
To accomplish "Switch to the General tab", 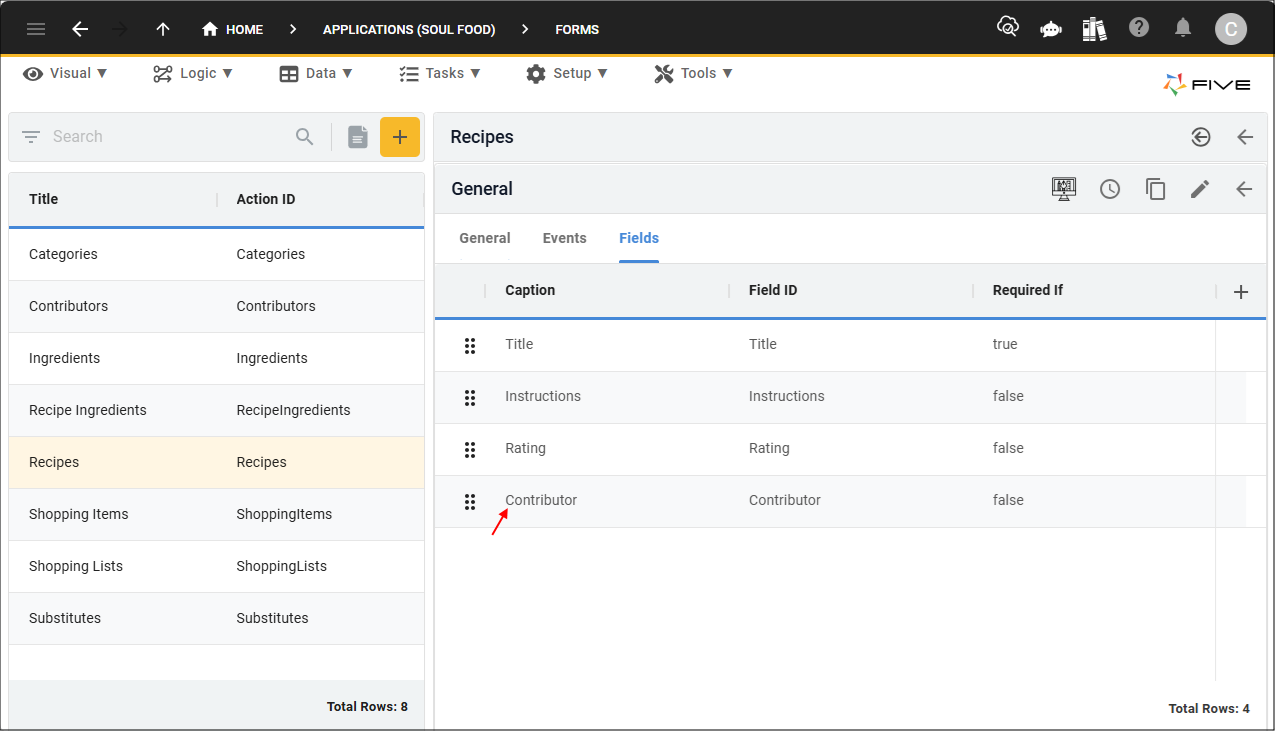I will (x=485, y=238).
